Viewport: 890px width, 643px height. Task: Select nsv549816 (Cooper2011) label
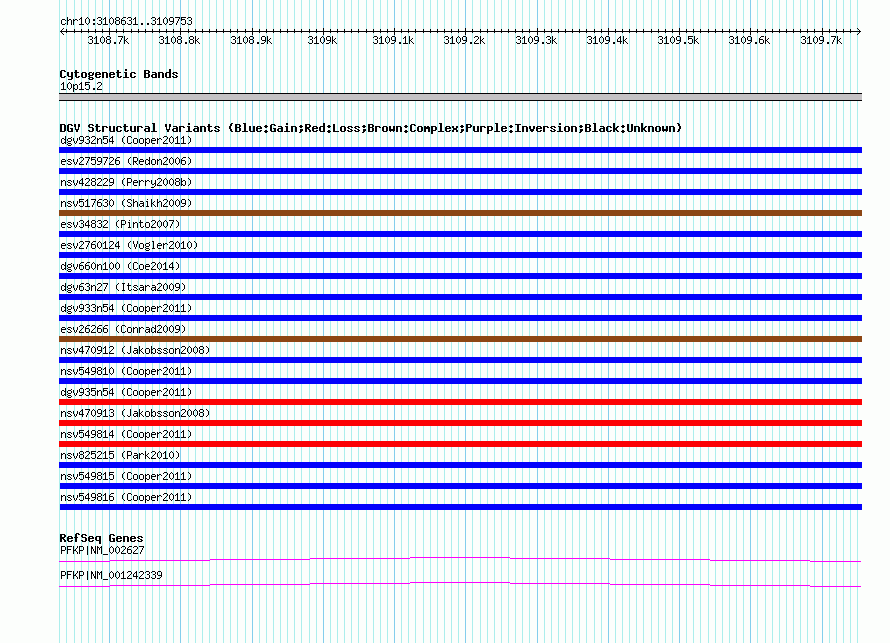point(126,497)
